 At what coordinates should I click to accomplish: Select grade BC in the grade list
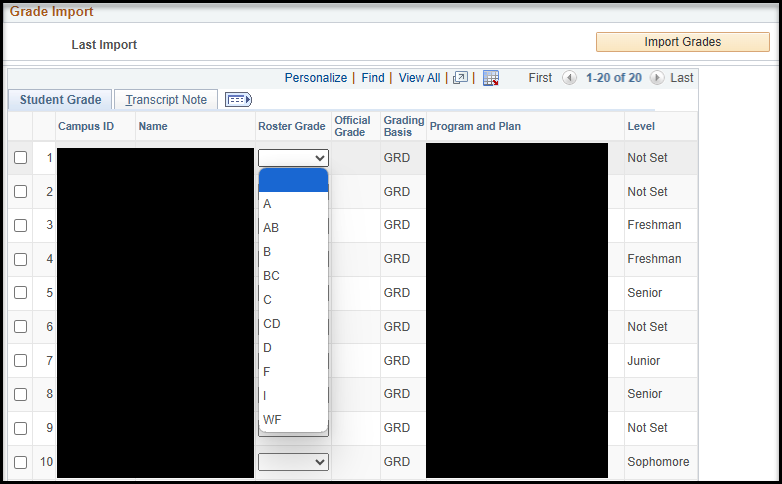271,276
